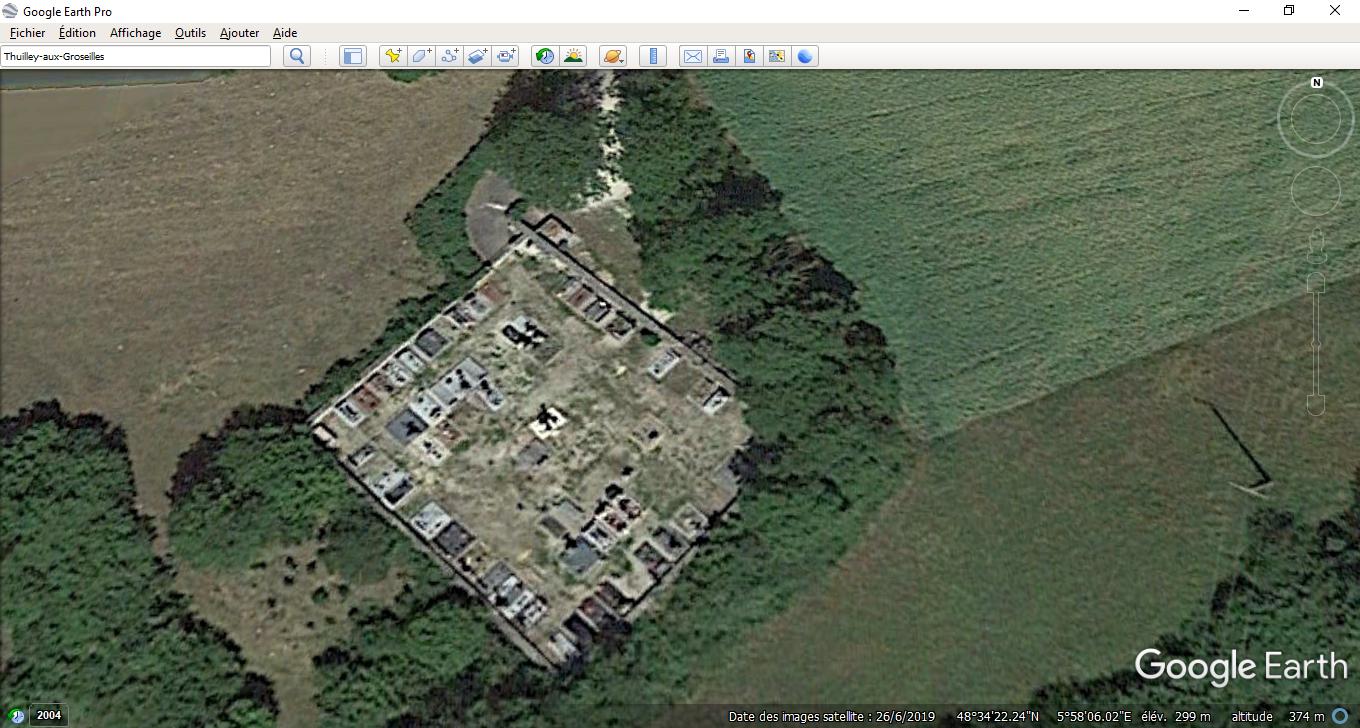Click the print icon

tap(720, 56)
